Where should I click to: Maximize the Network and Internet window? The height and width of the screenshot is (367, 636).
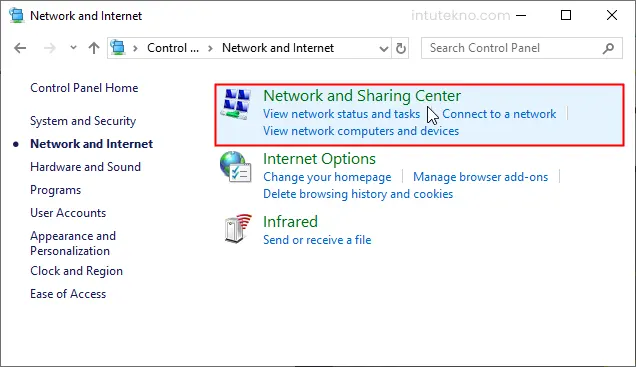(x=566, y=15)
